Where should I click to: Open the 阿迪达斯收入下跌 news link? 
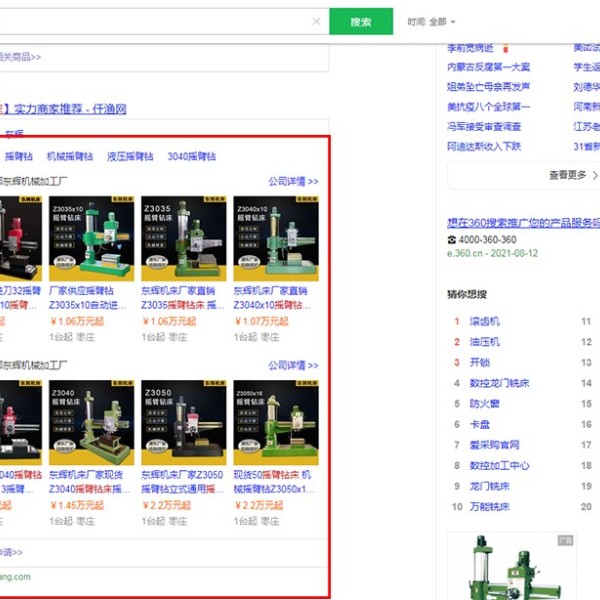click(x=484, y=147)
